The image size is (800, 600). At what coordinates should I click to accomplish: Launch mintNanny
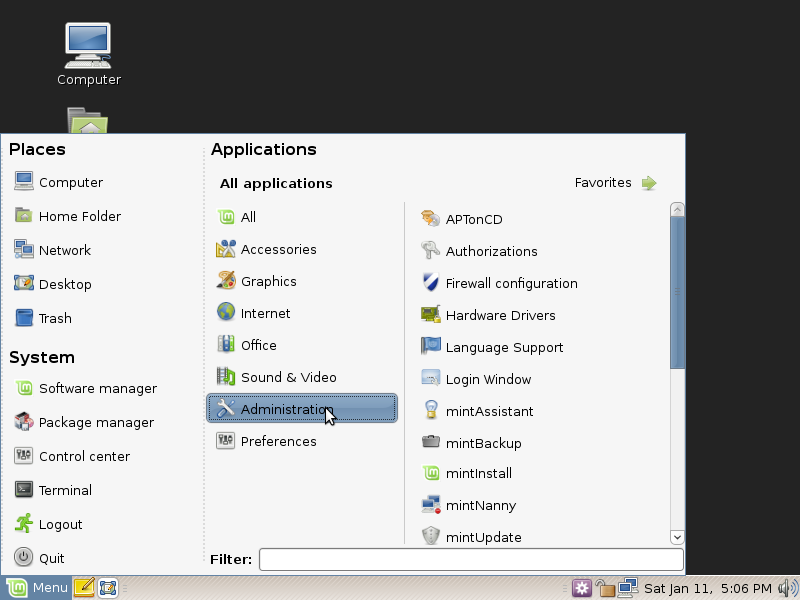click(x=469, y=505)
